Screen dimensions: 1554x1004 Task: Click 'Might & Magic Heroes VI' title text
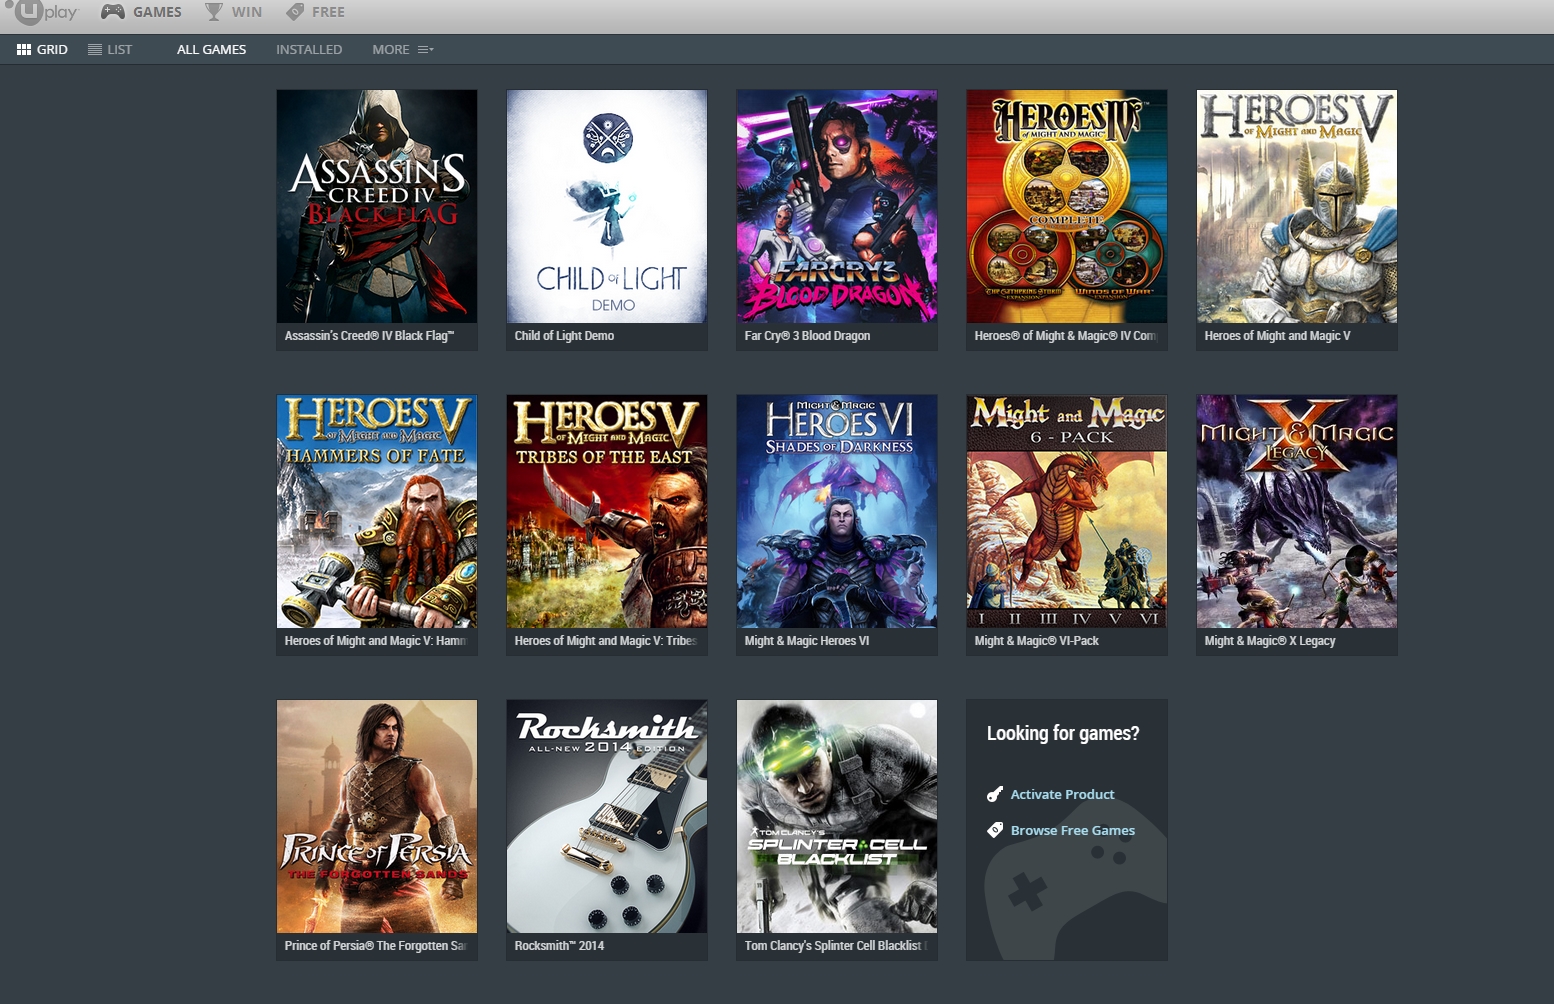point(807,641)
